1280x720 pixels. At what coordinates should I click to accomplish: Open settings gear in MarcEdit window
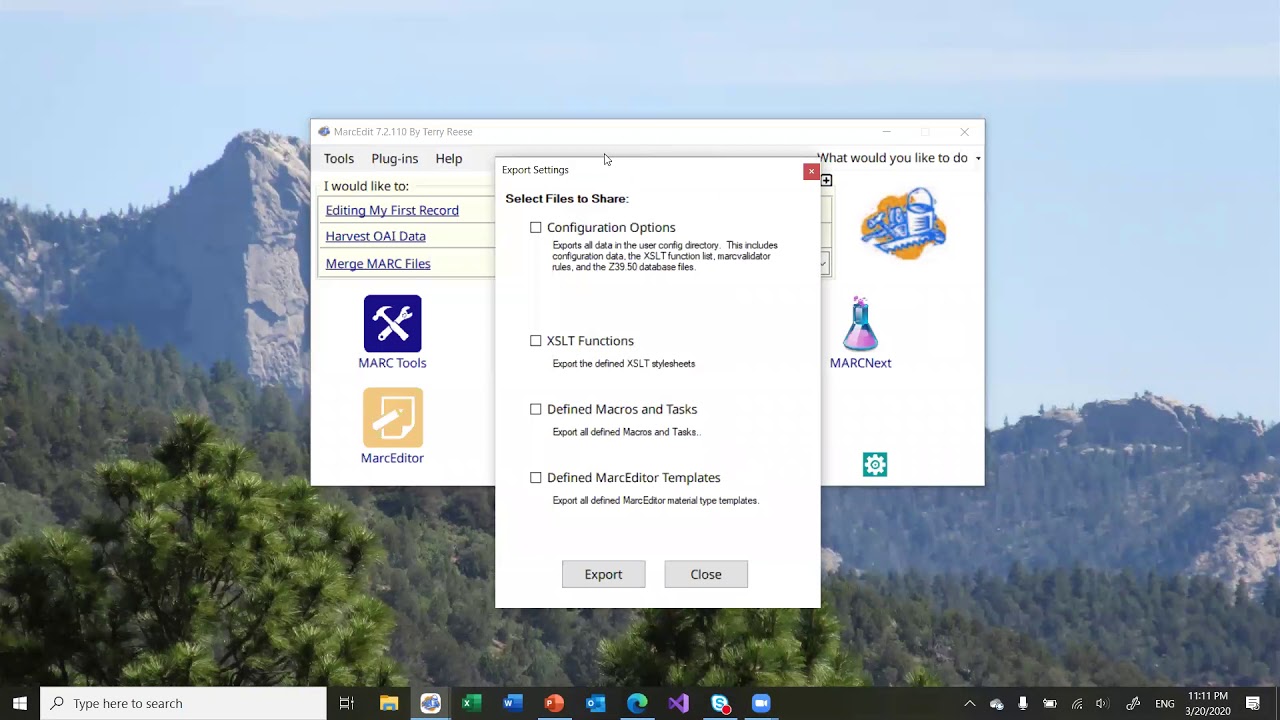[x=875, y=464]
